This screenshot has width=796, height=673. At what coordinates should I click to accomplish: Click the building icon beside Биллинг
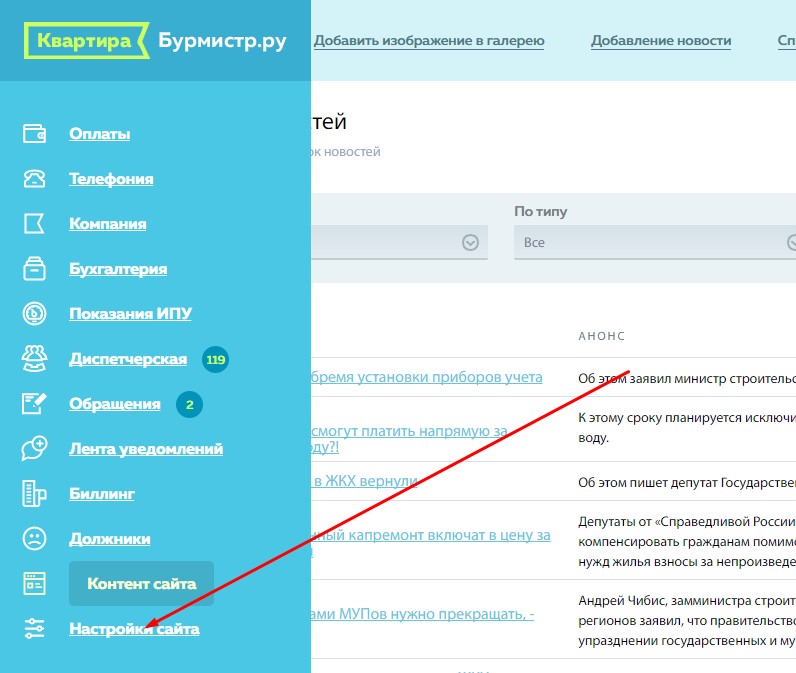coord(34,493)
